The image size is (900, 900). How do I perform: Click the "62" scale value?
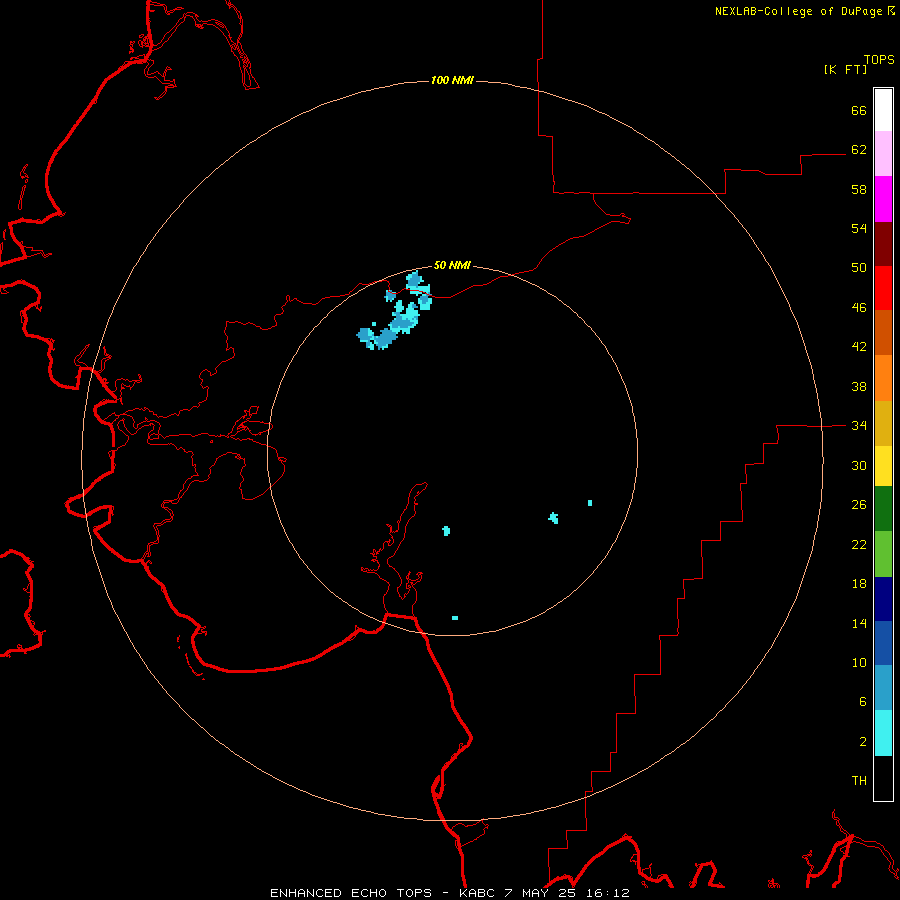click(x=859, y=150)
